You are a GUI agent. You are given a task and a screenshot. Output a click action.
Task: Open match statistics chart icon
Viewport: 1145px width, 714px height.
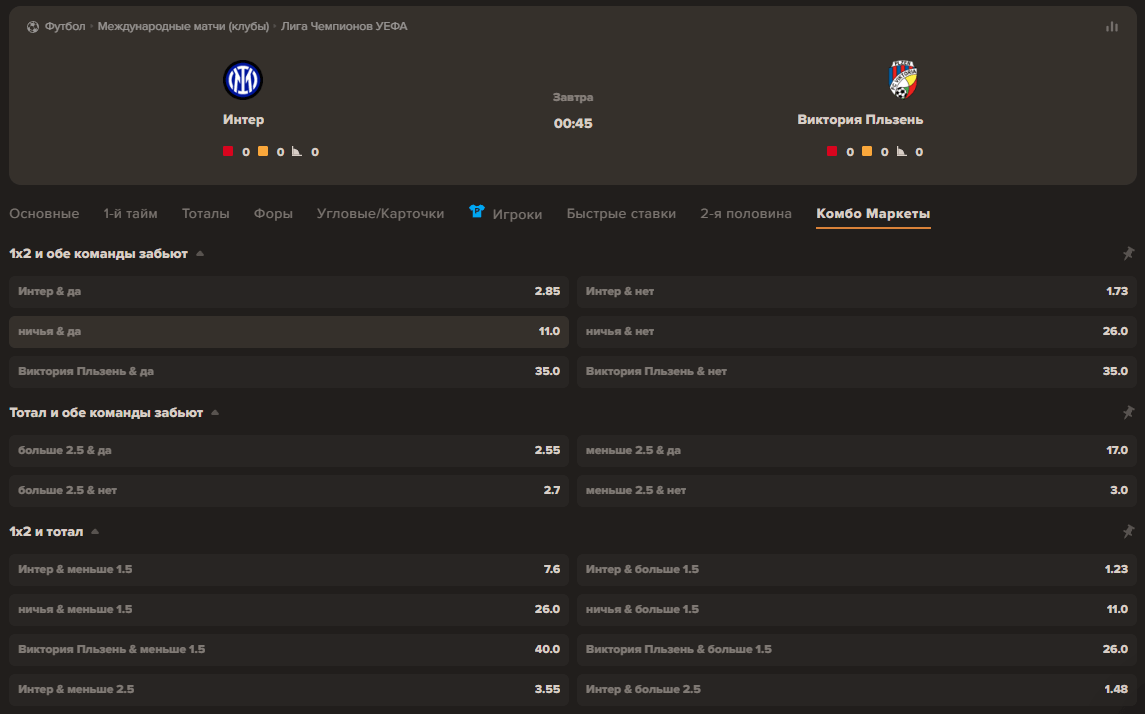[x=1111, y=27]
